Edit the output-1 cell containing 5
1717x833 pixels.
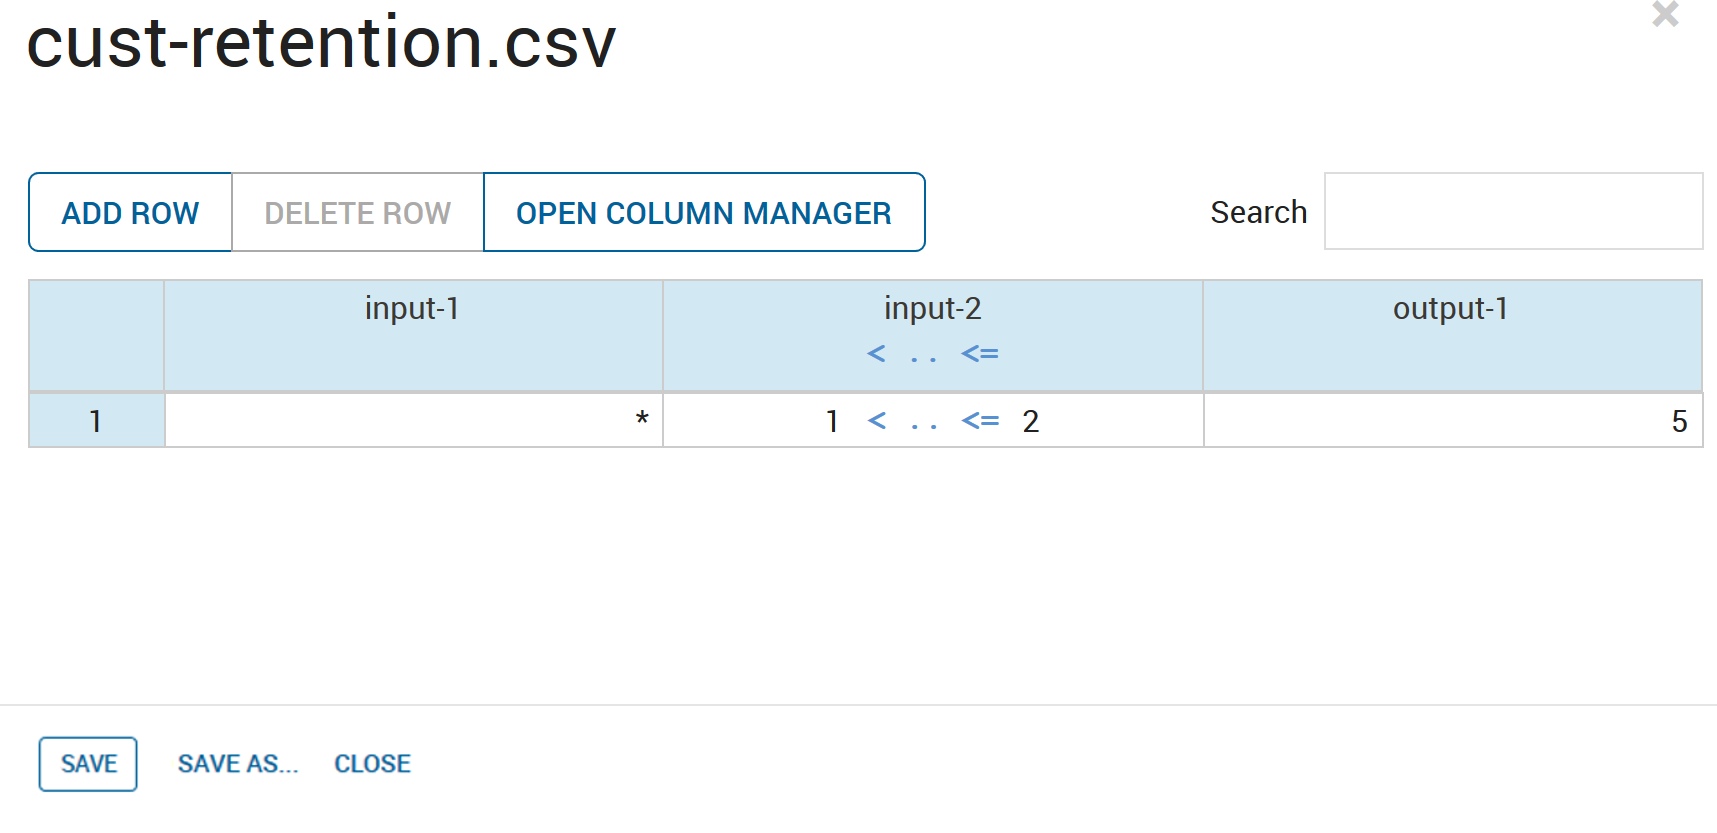1452,421
